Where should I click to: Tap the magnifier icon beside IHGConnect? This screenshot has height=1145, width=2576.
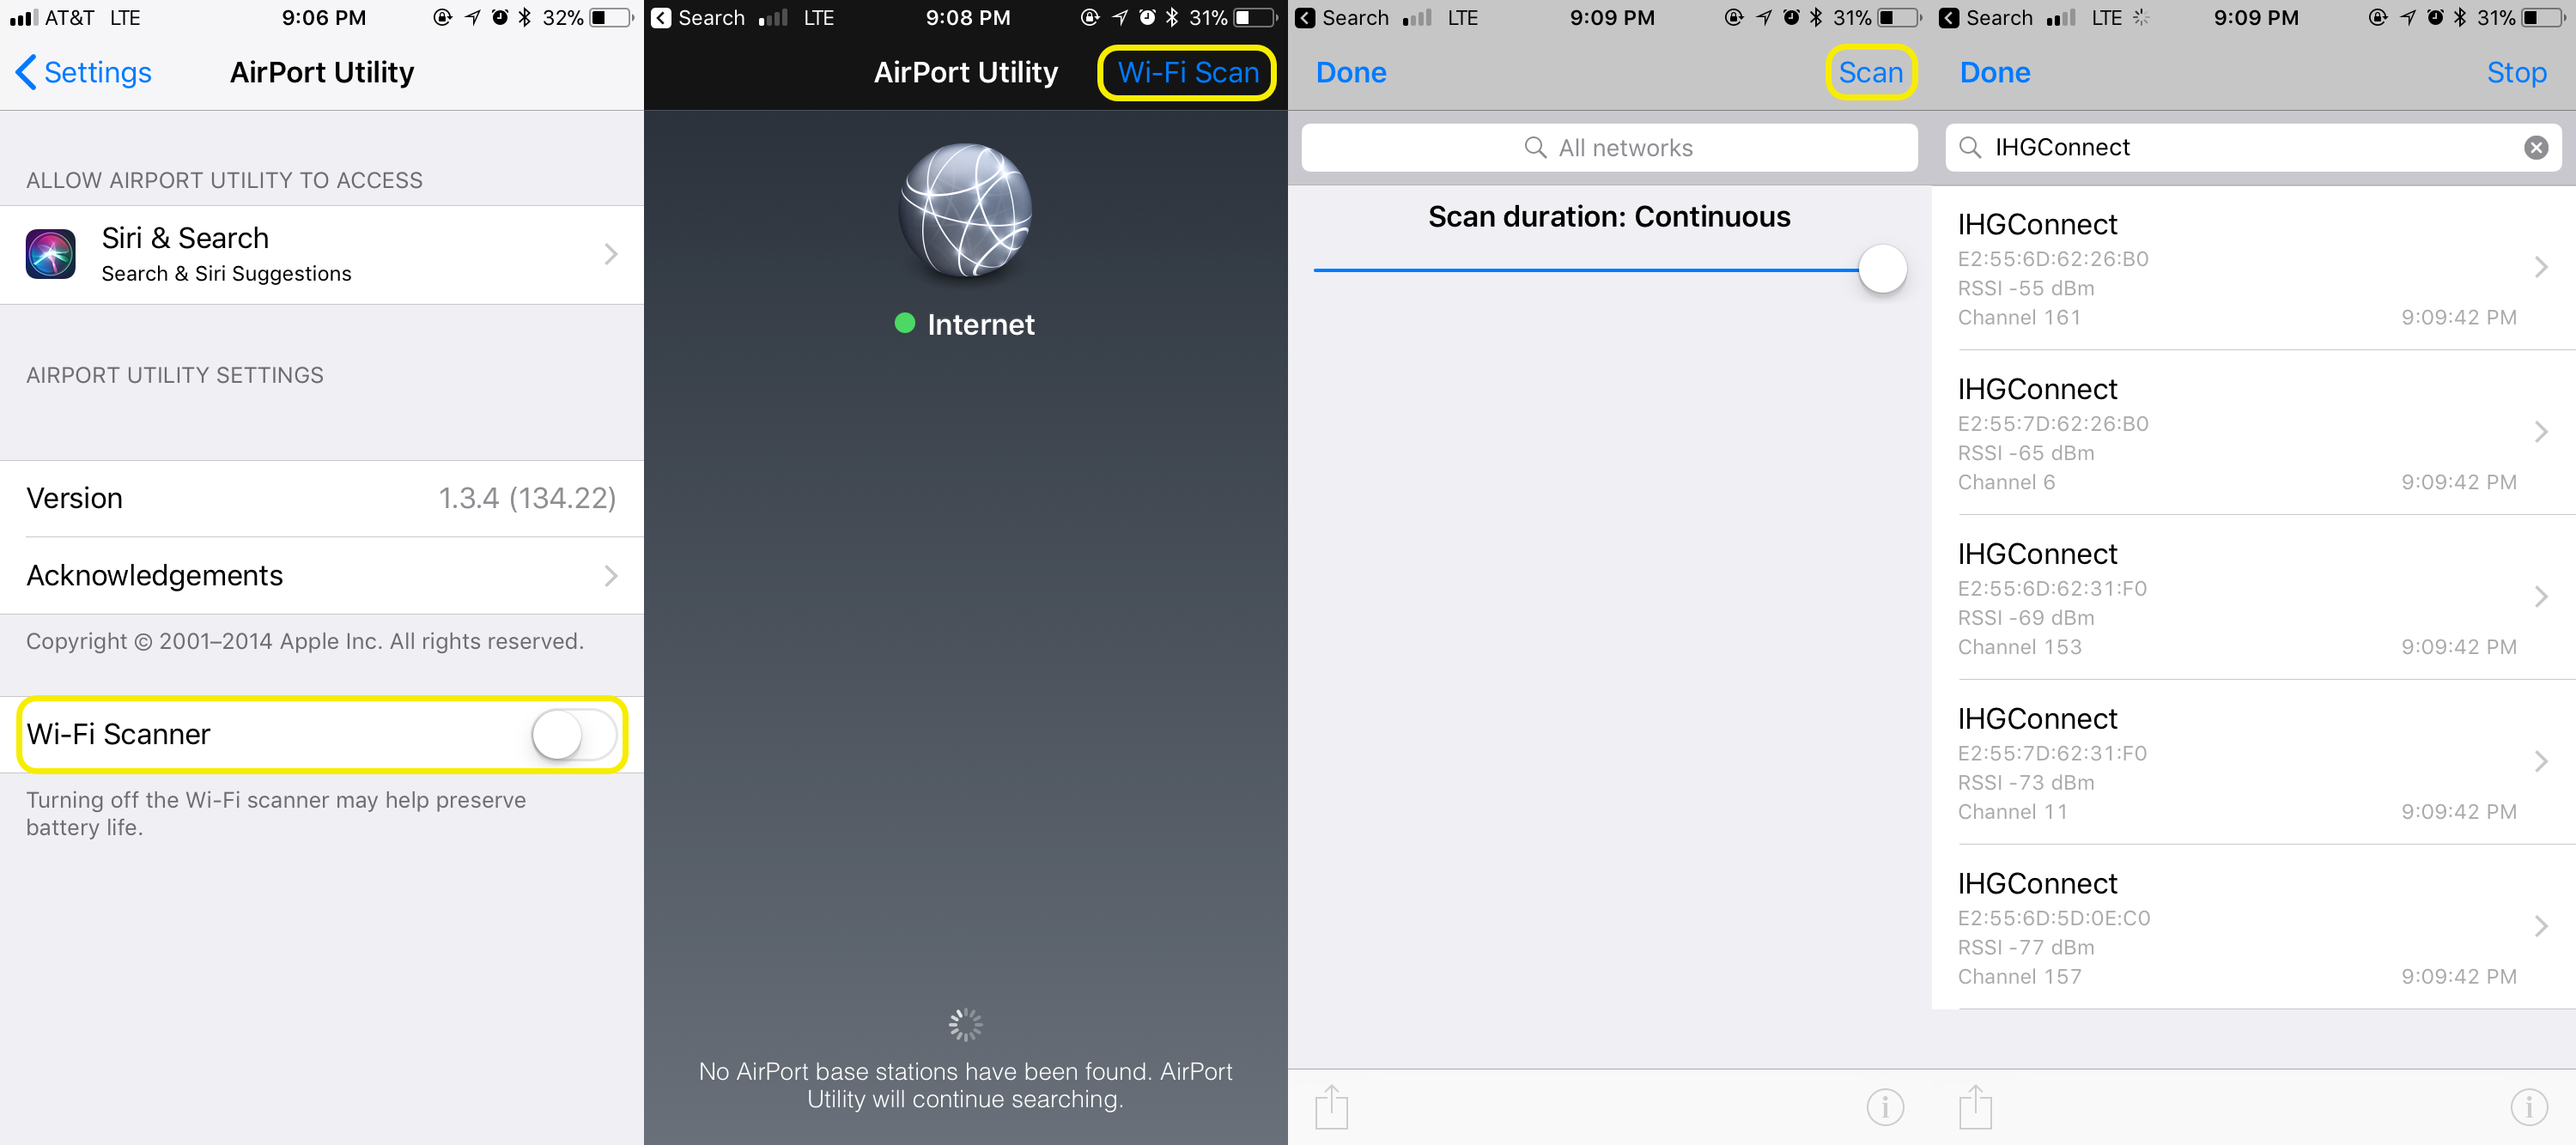(x=1970, y=148)
